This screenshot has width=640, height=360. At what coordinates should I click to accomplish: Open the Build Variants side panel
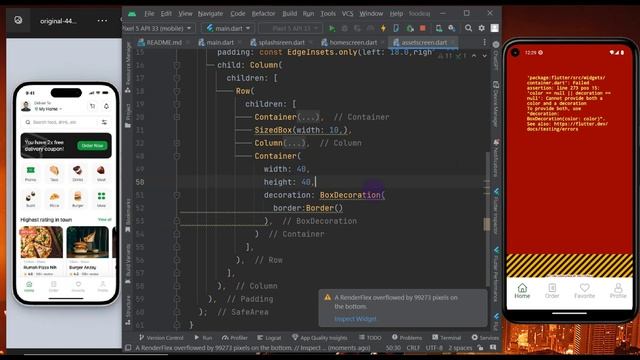128,263
